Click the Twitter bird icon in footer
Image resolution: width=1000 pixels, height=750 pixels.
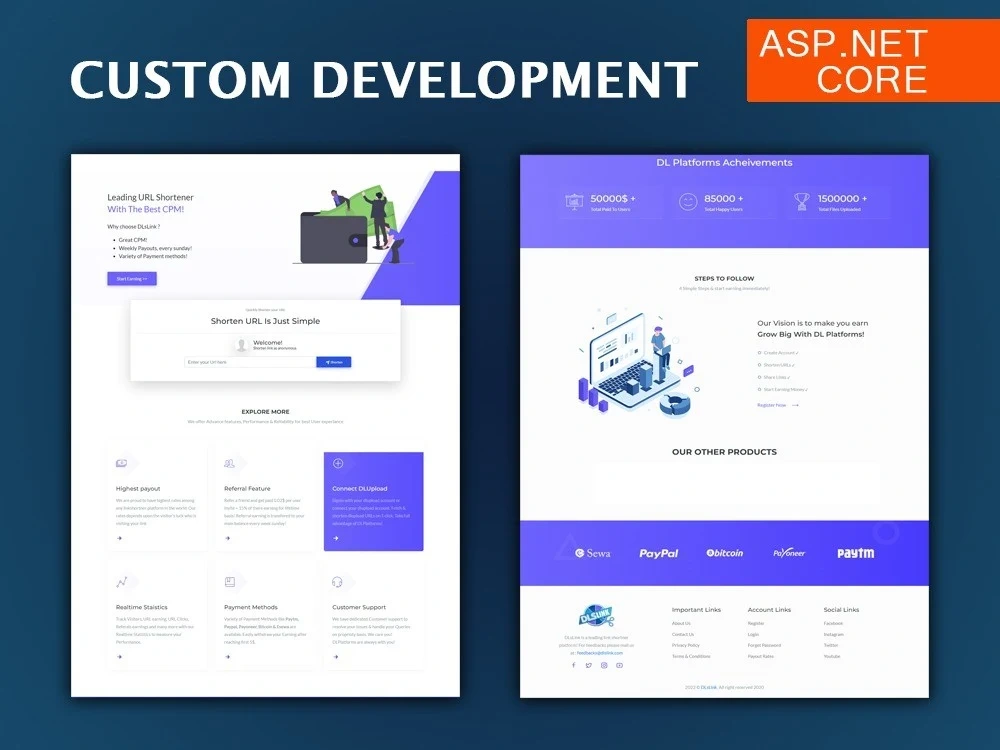589,665
